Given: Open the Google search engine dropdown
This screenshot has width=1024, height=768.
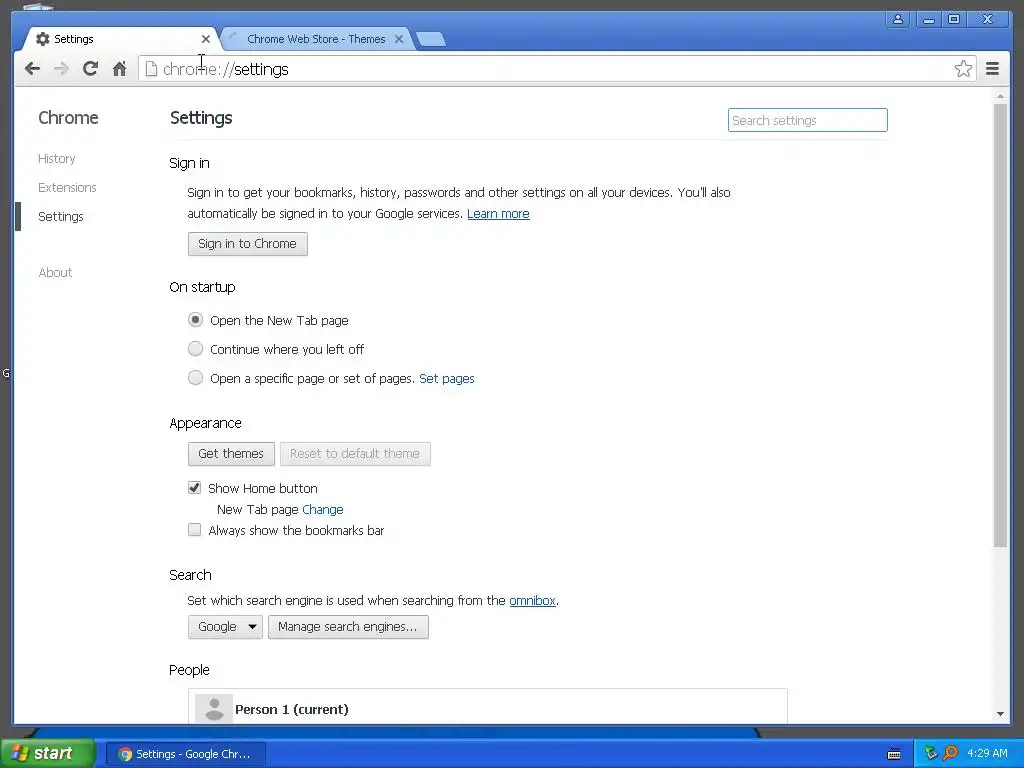Looking at the screenshot, I should pos(225,626).
